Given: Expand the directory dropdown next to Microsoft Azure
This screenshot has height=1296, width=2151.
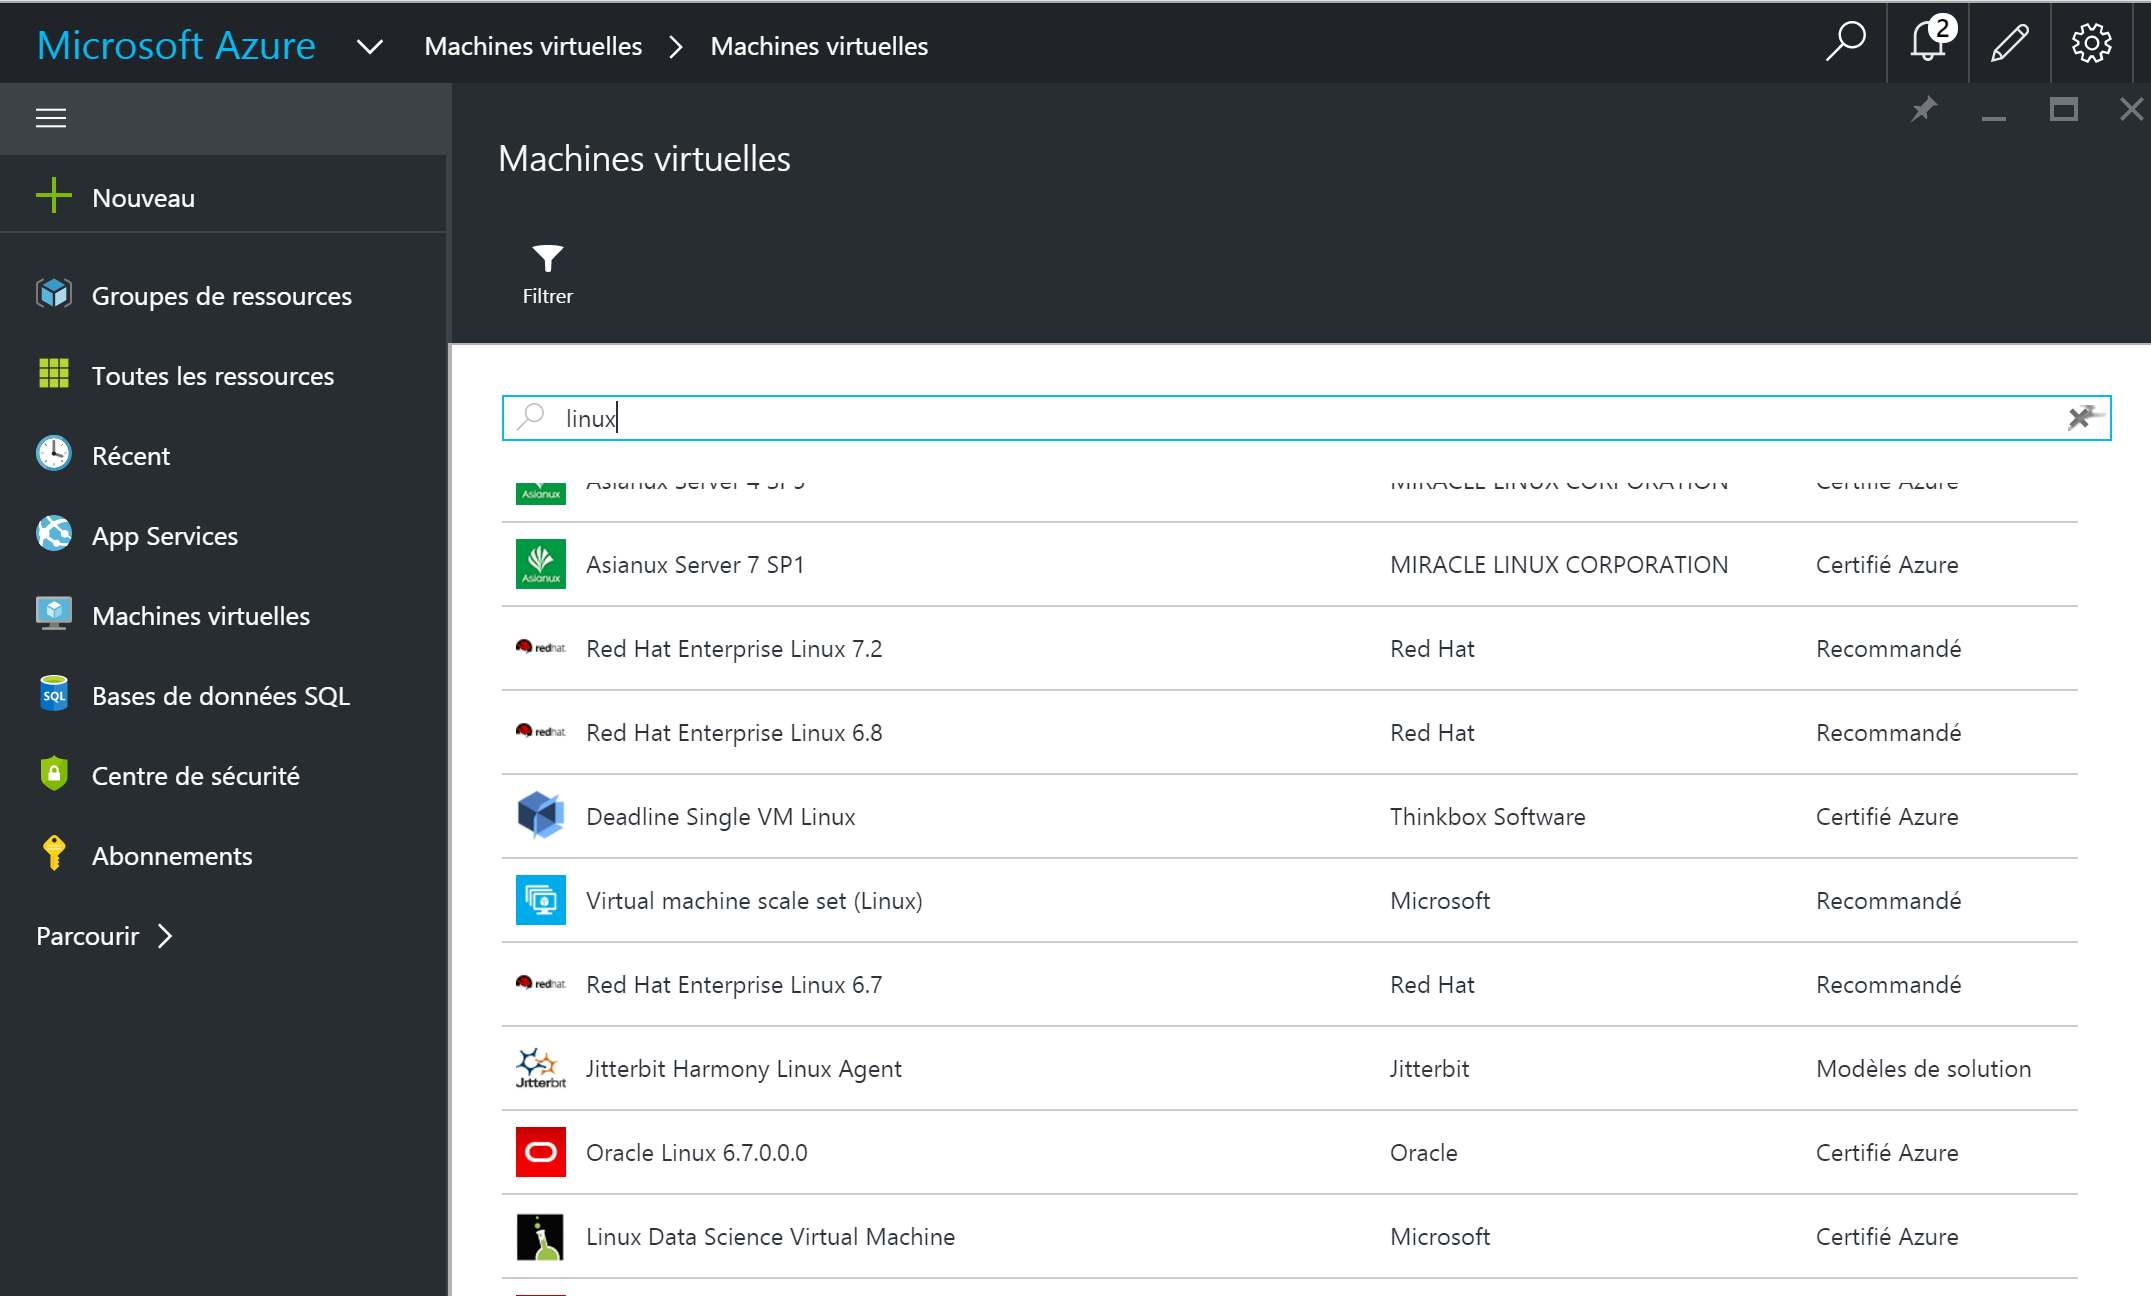Looking at the screenshot, I should (369, 46).
